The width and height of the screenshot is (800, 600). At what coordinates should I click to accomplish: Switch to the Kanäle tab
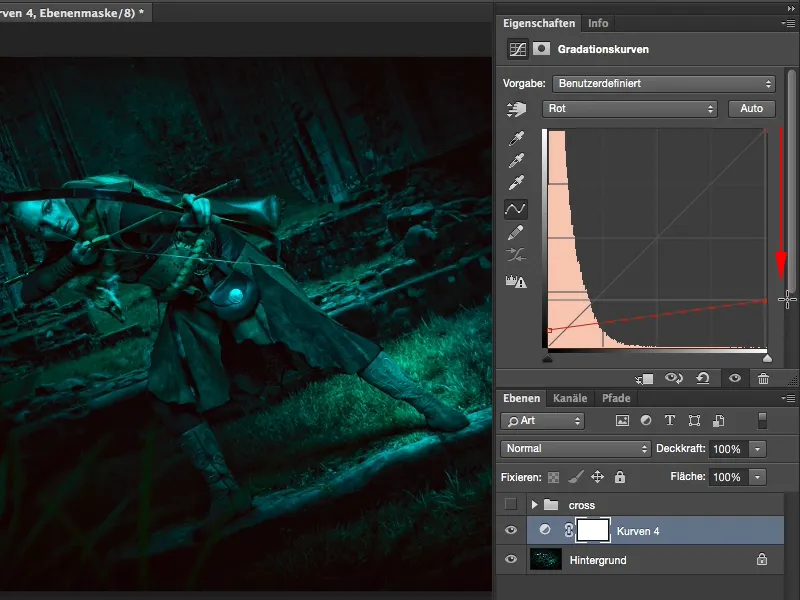570,398
